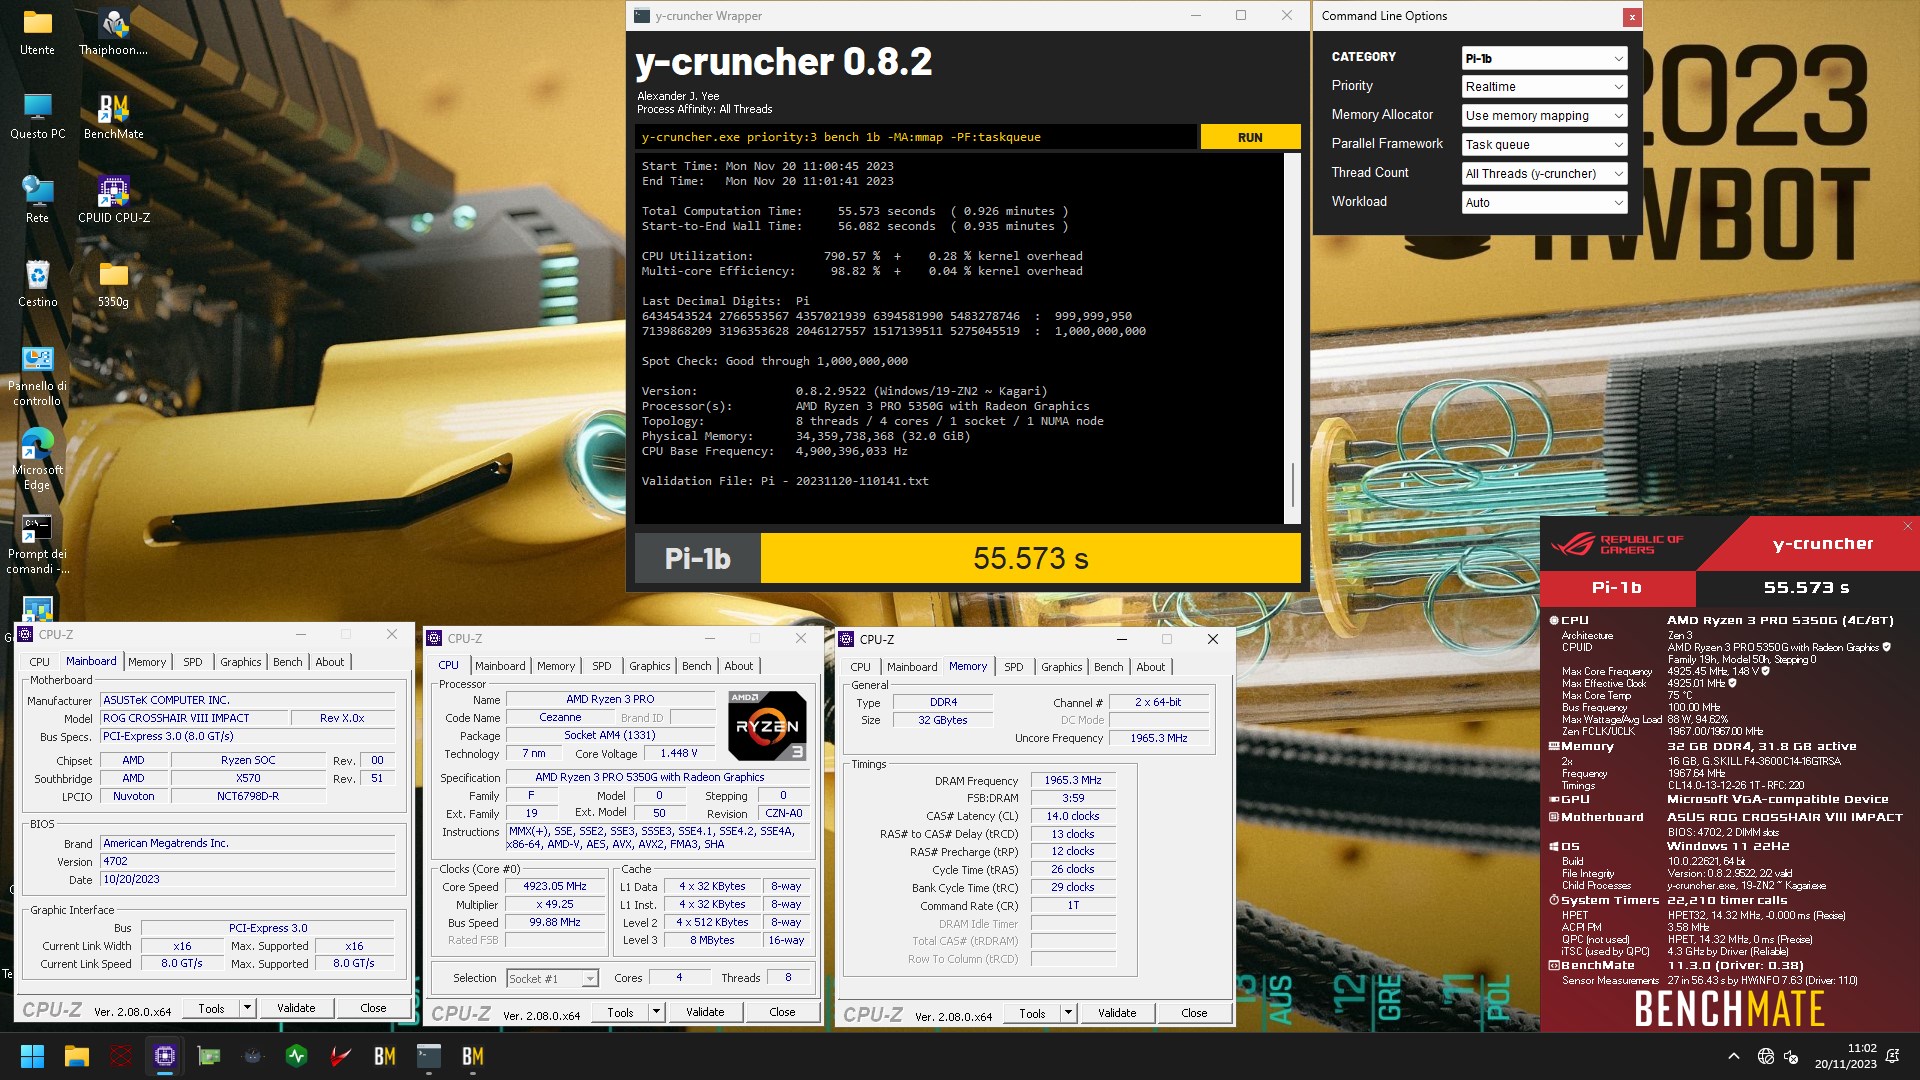Click the Tools button in the CPU-Z CPU window
Screen dimensions: 1920x1080
[x=620, y=1012]
